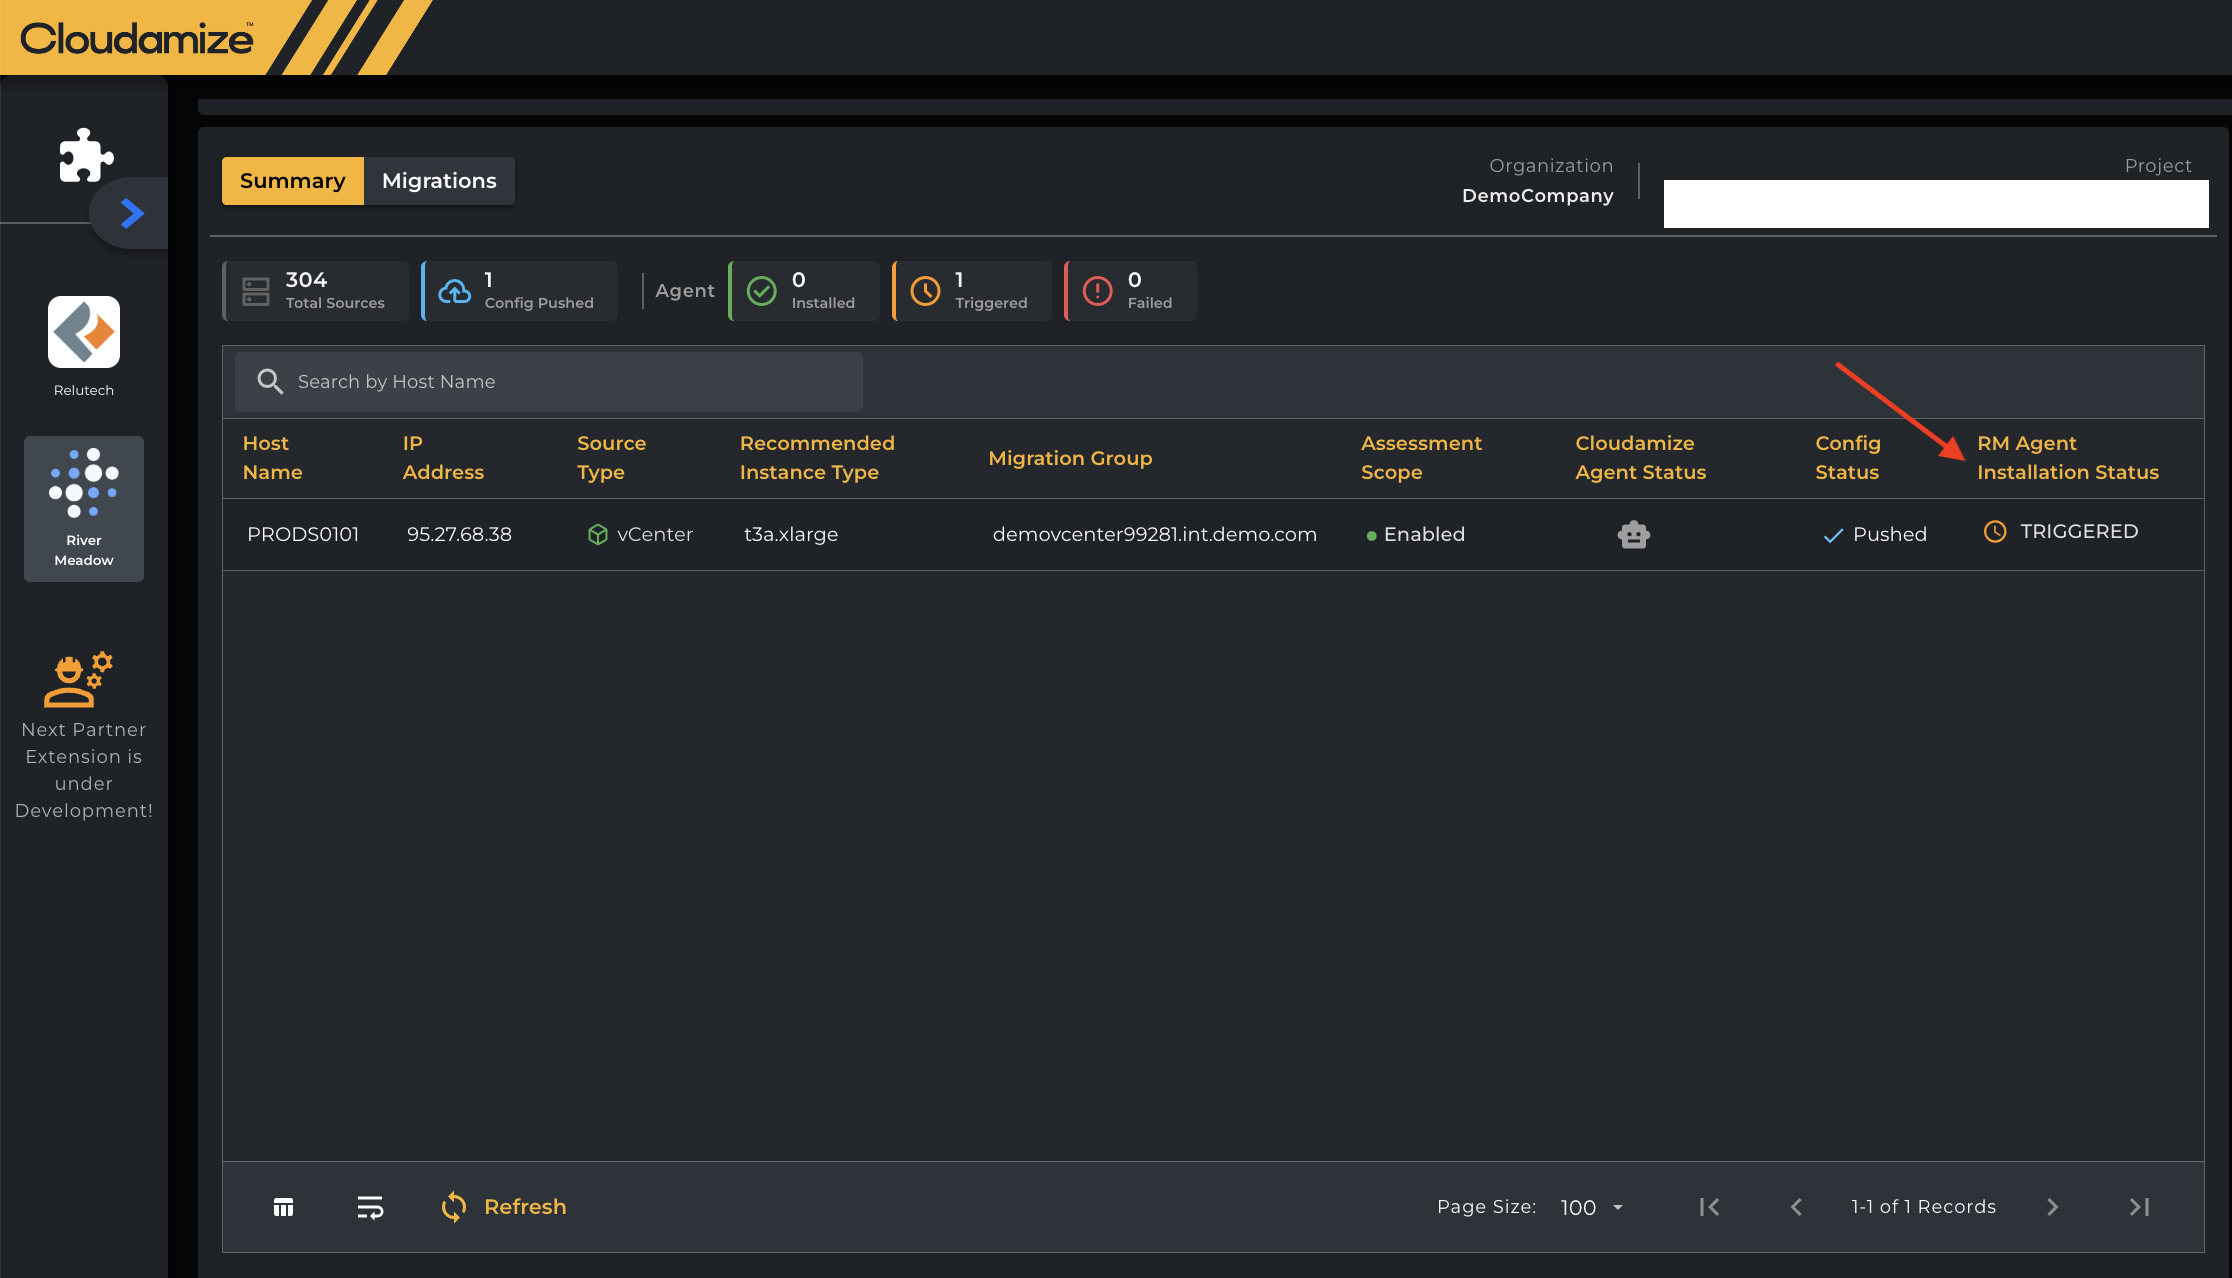Select host PRODS0101 in the table
This screenshot has width=2232, height=1278.
(303, 534)
